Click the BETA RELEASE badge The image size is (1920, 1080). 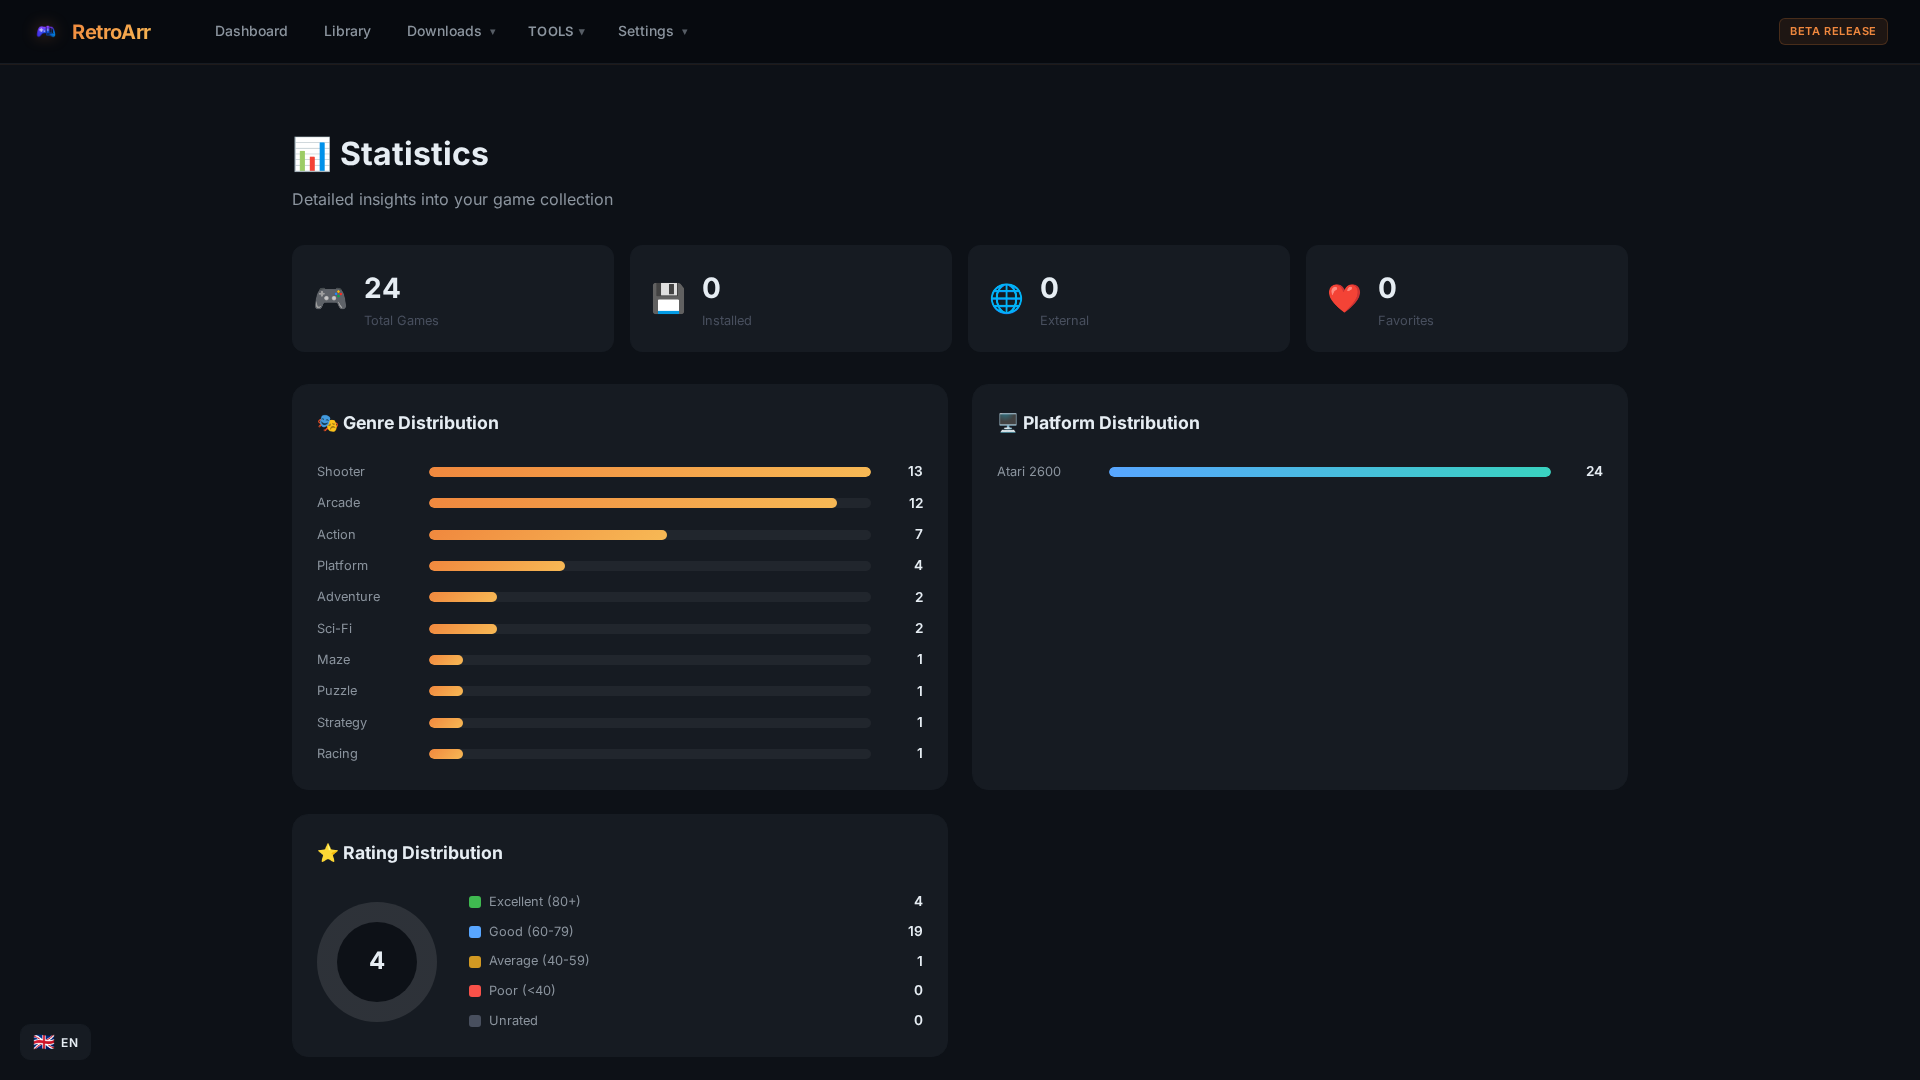coord(1832,31)
